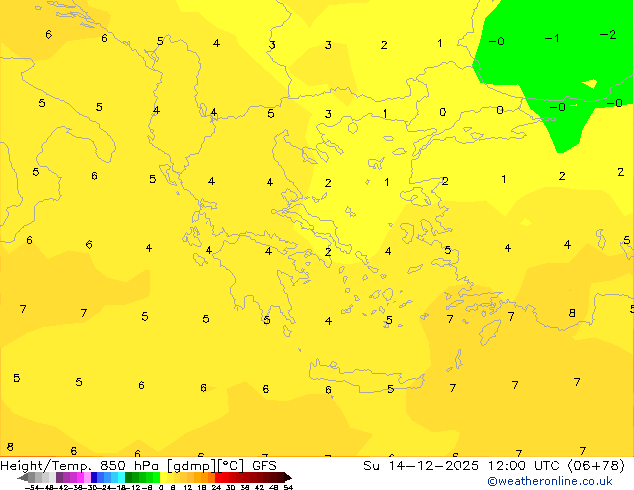Click the bright red segment of color scale
634x490 pixels.
coord(218,477)
